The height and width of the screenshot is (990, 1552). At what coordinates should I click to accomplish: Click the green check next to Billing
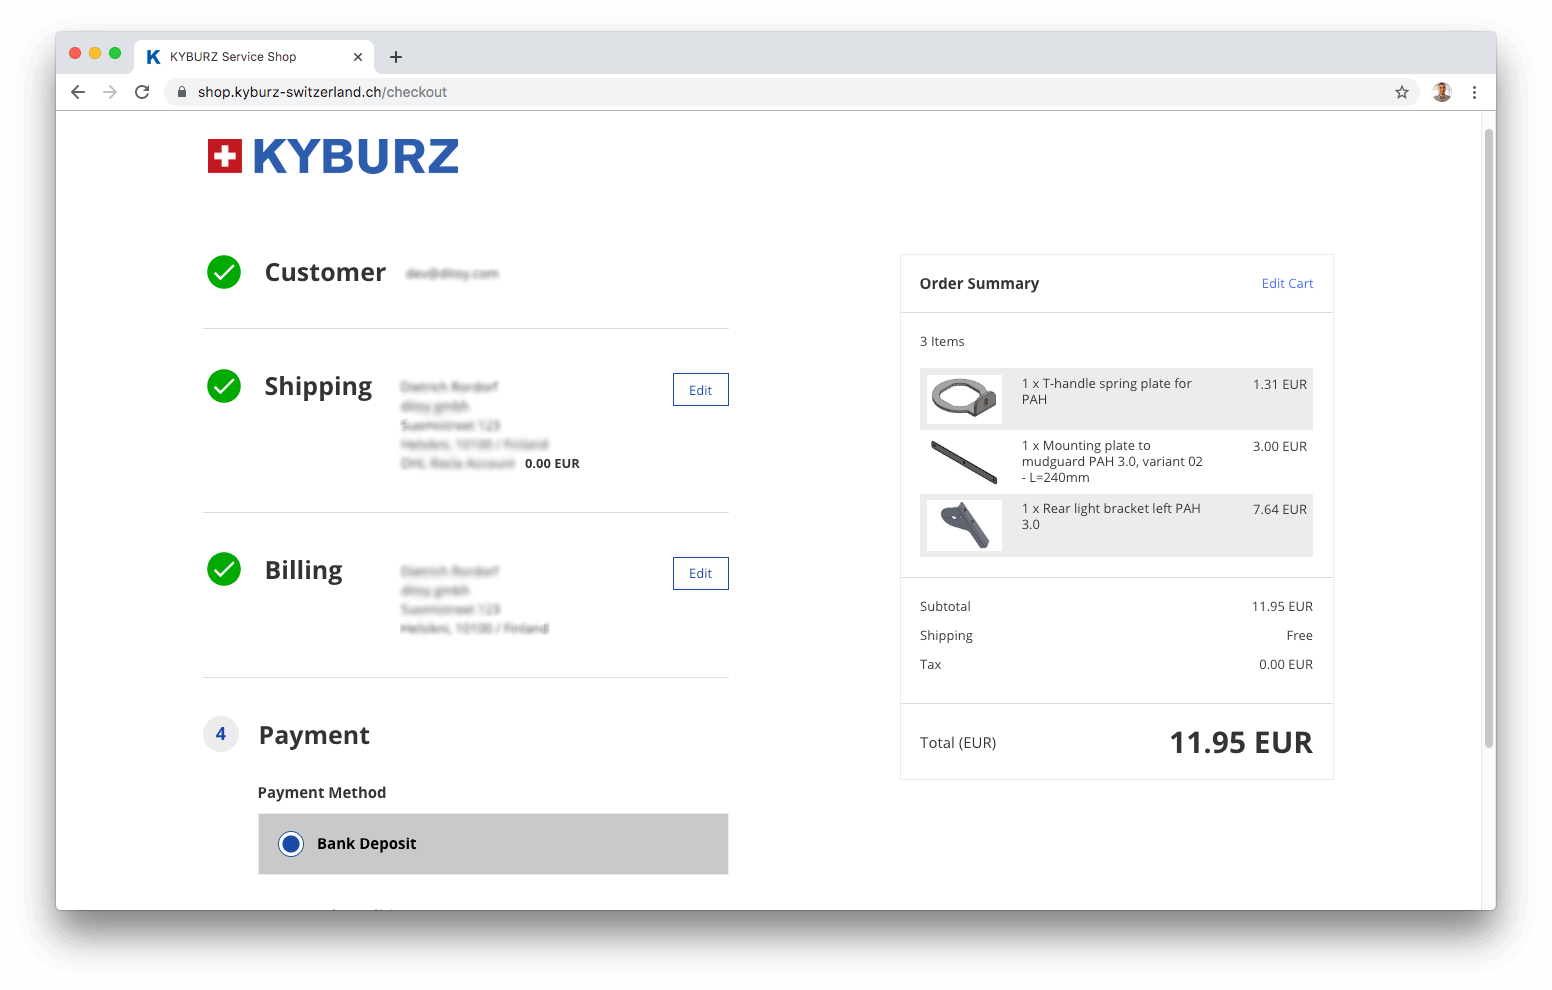[224, 569]
